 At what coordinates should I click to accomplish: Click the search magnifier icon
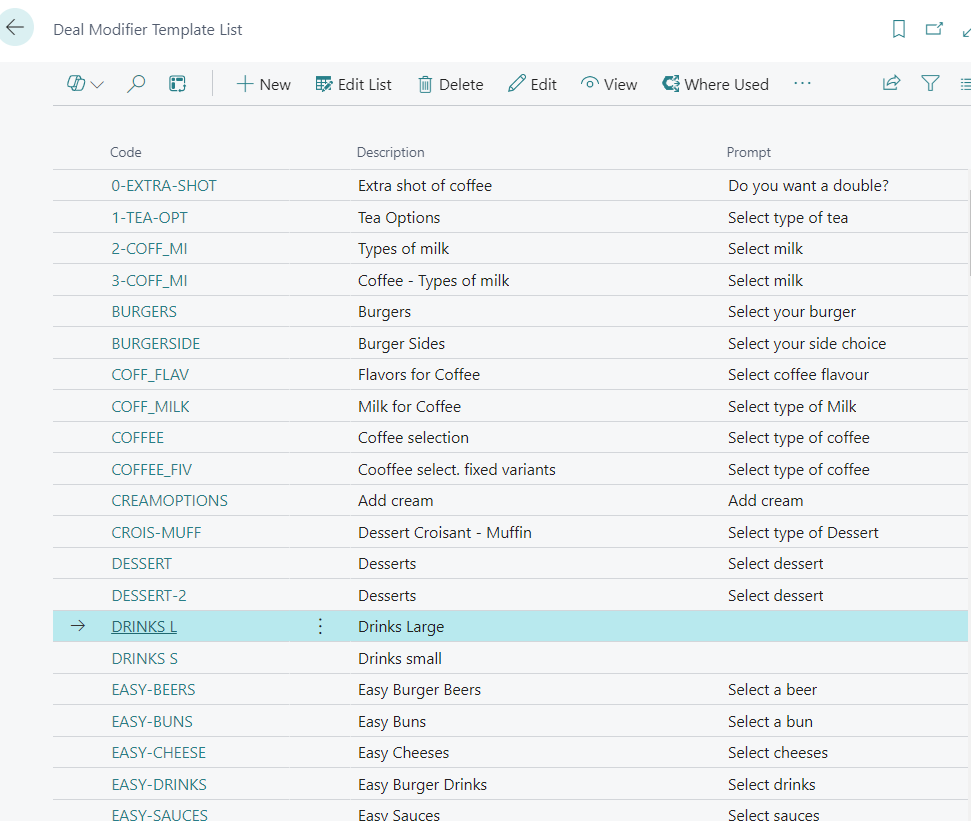click(x=136, y=84)
